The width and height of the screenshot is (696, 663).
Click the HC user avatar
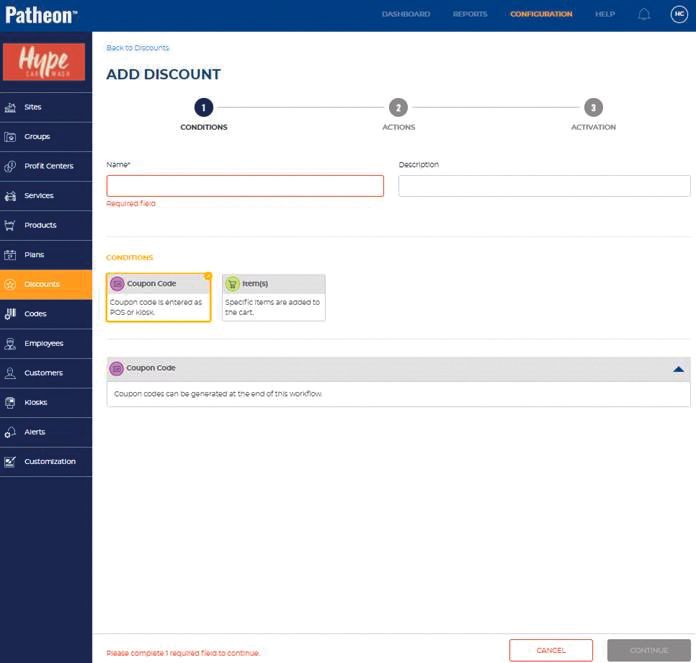click(678, 14)
